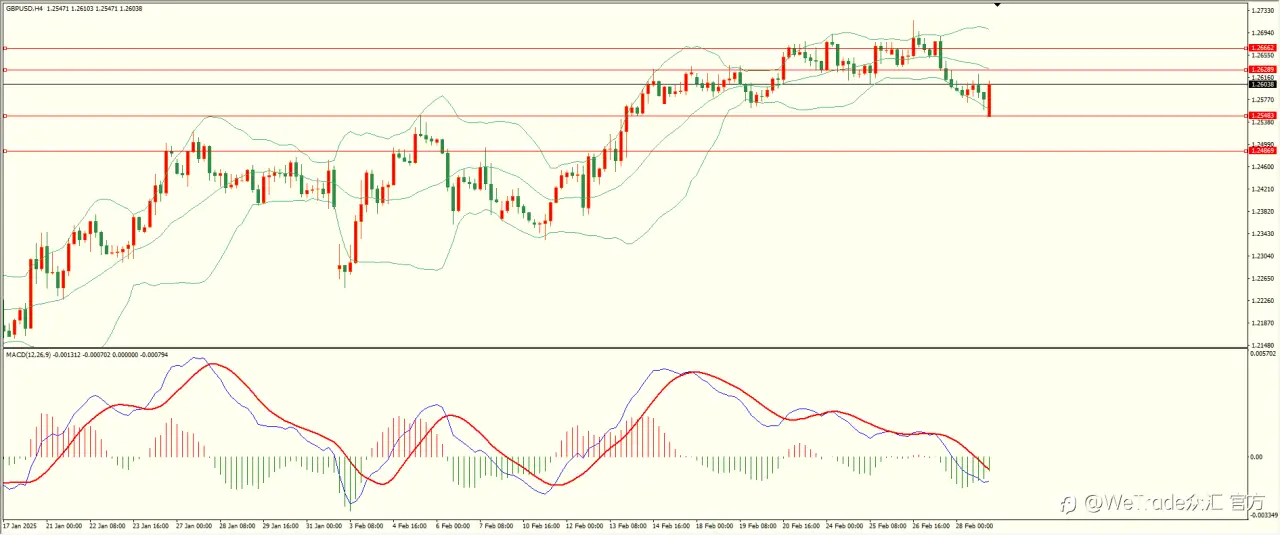Select the left anchor of the 1.26662 line

(5, 48)
